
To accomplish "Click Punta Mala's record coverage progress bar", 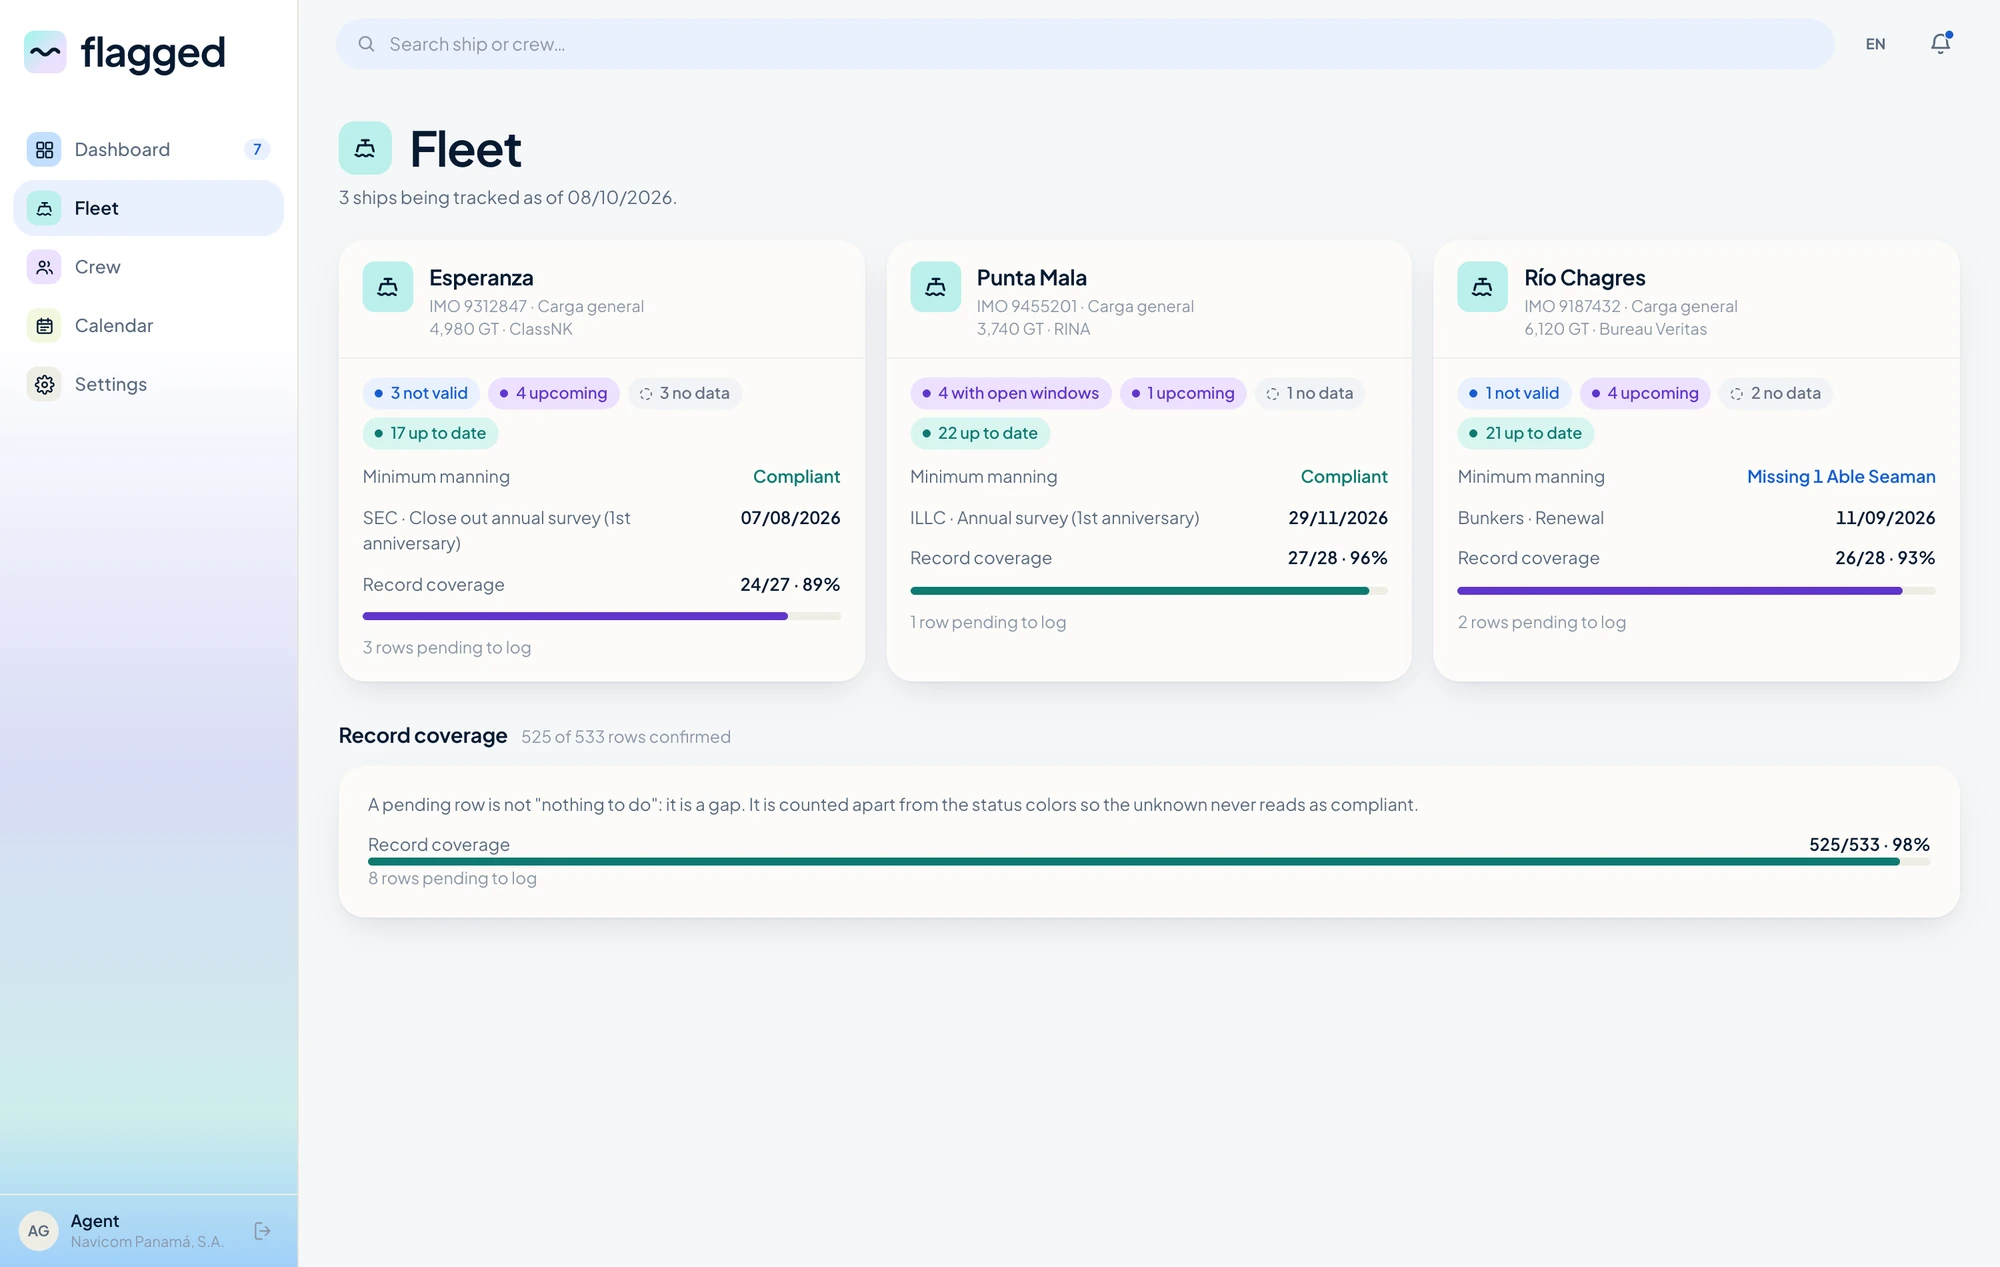I will pyautogui.click(x=1149, y=591).
